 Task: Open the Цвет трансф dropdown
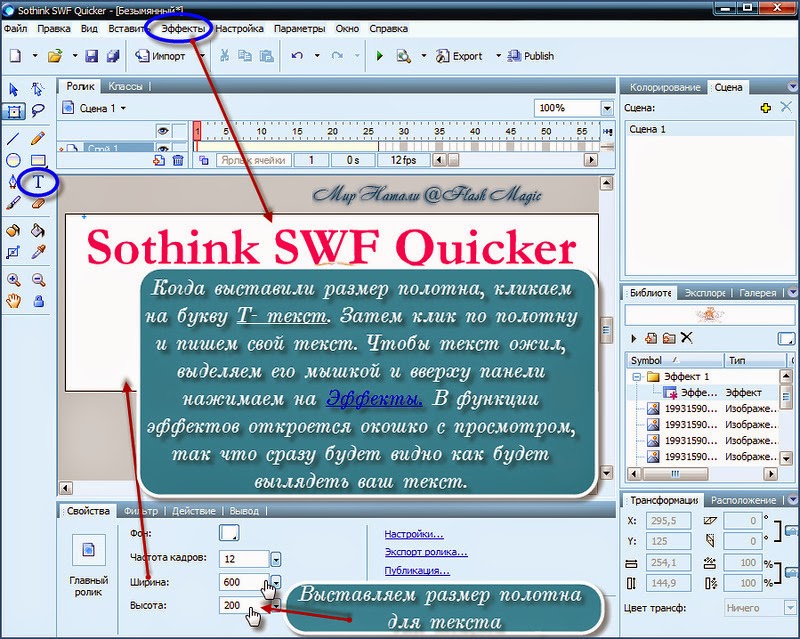click(790, 608)
